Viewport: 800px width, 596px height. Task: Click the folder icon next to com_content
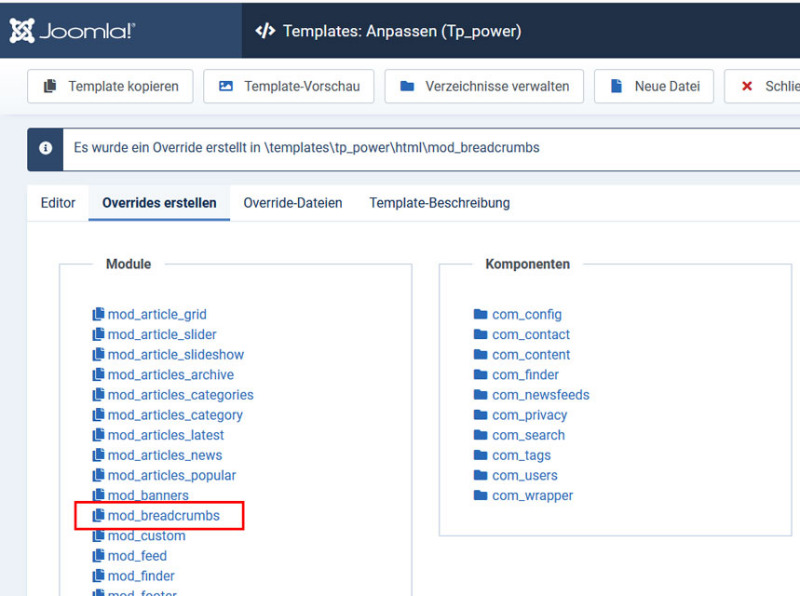click(481, 354)
